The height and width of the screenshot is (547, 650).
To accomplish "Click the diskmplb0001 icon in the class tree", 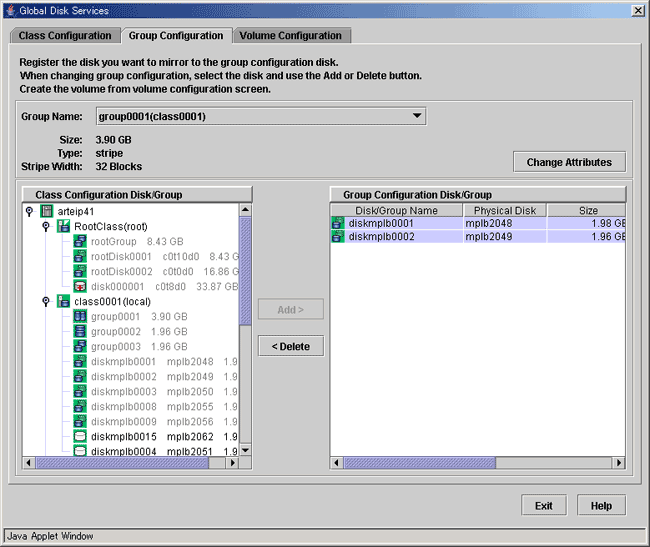I will [80, 361].
